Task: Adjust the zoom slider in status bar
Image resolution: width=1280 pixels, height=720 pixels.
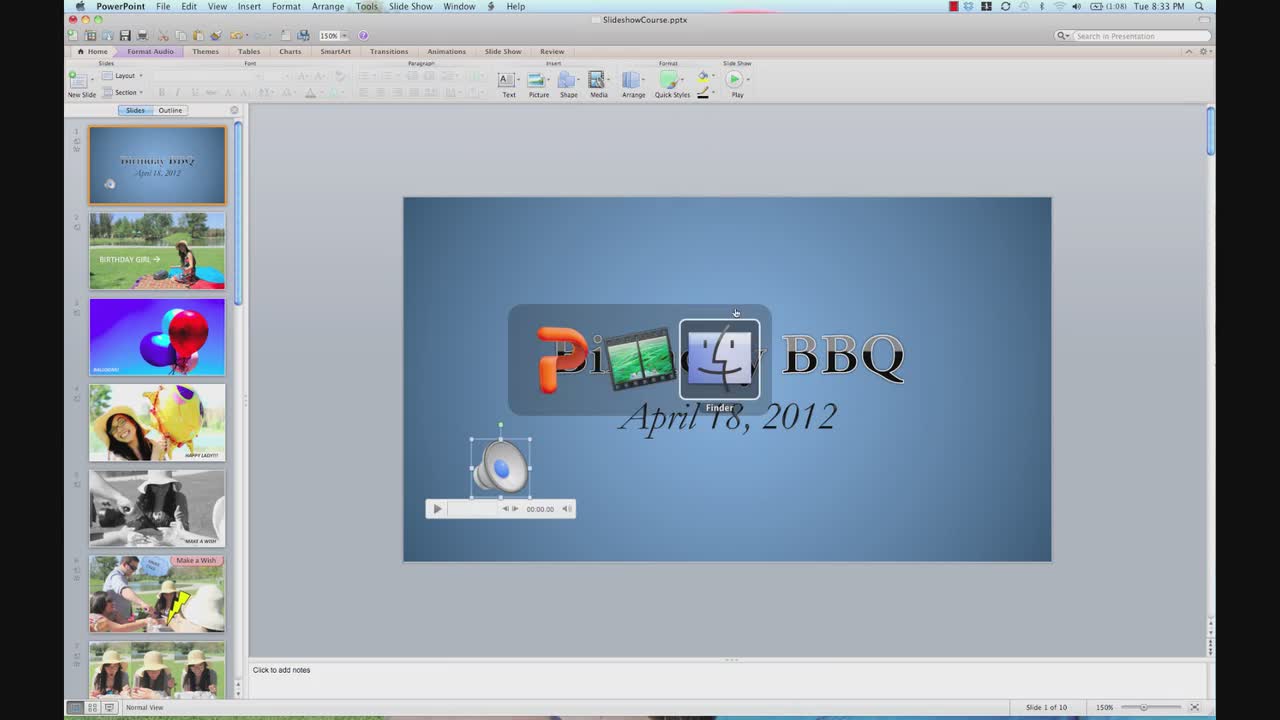Action: tap(1144, 707)
